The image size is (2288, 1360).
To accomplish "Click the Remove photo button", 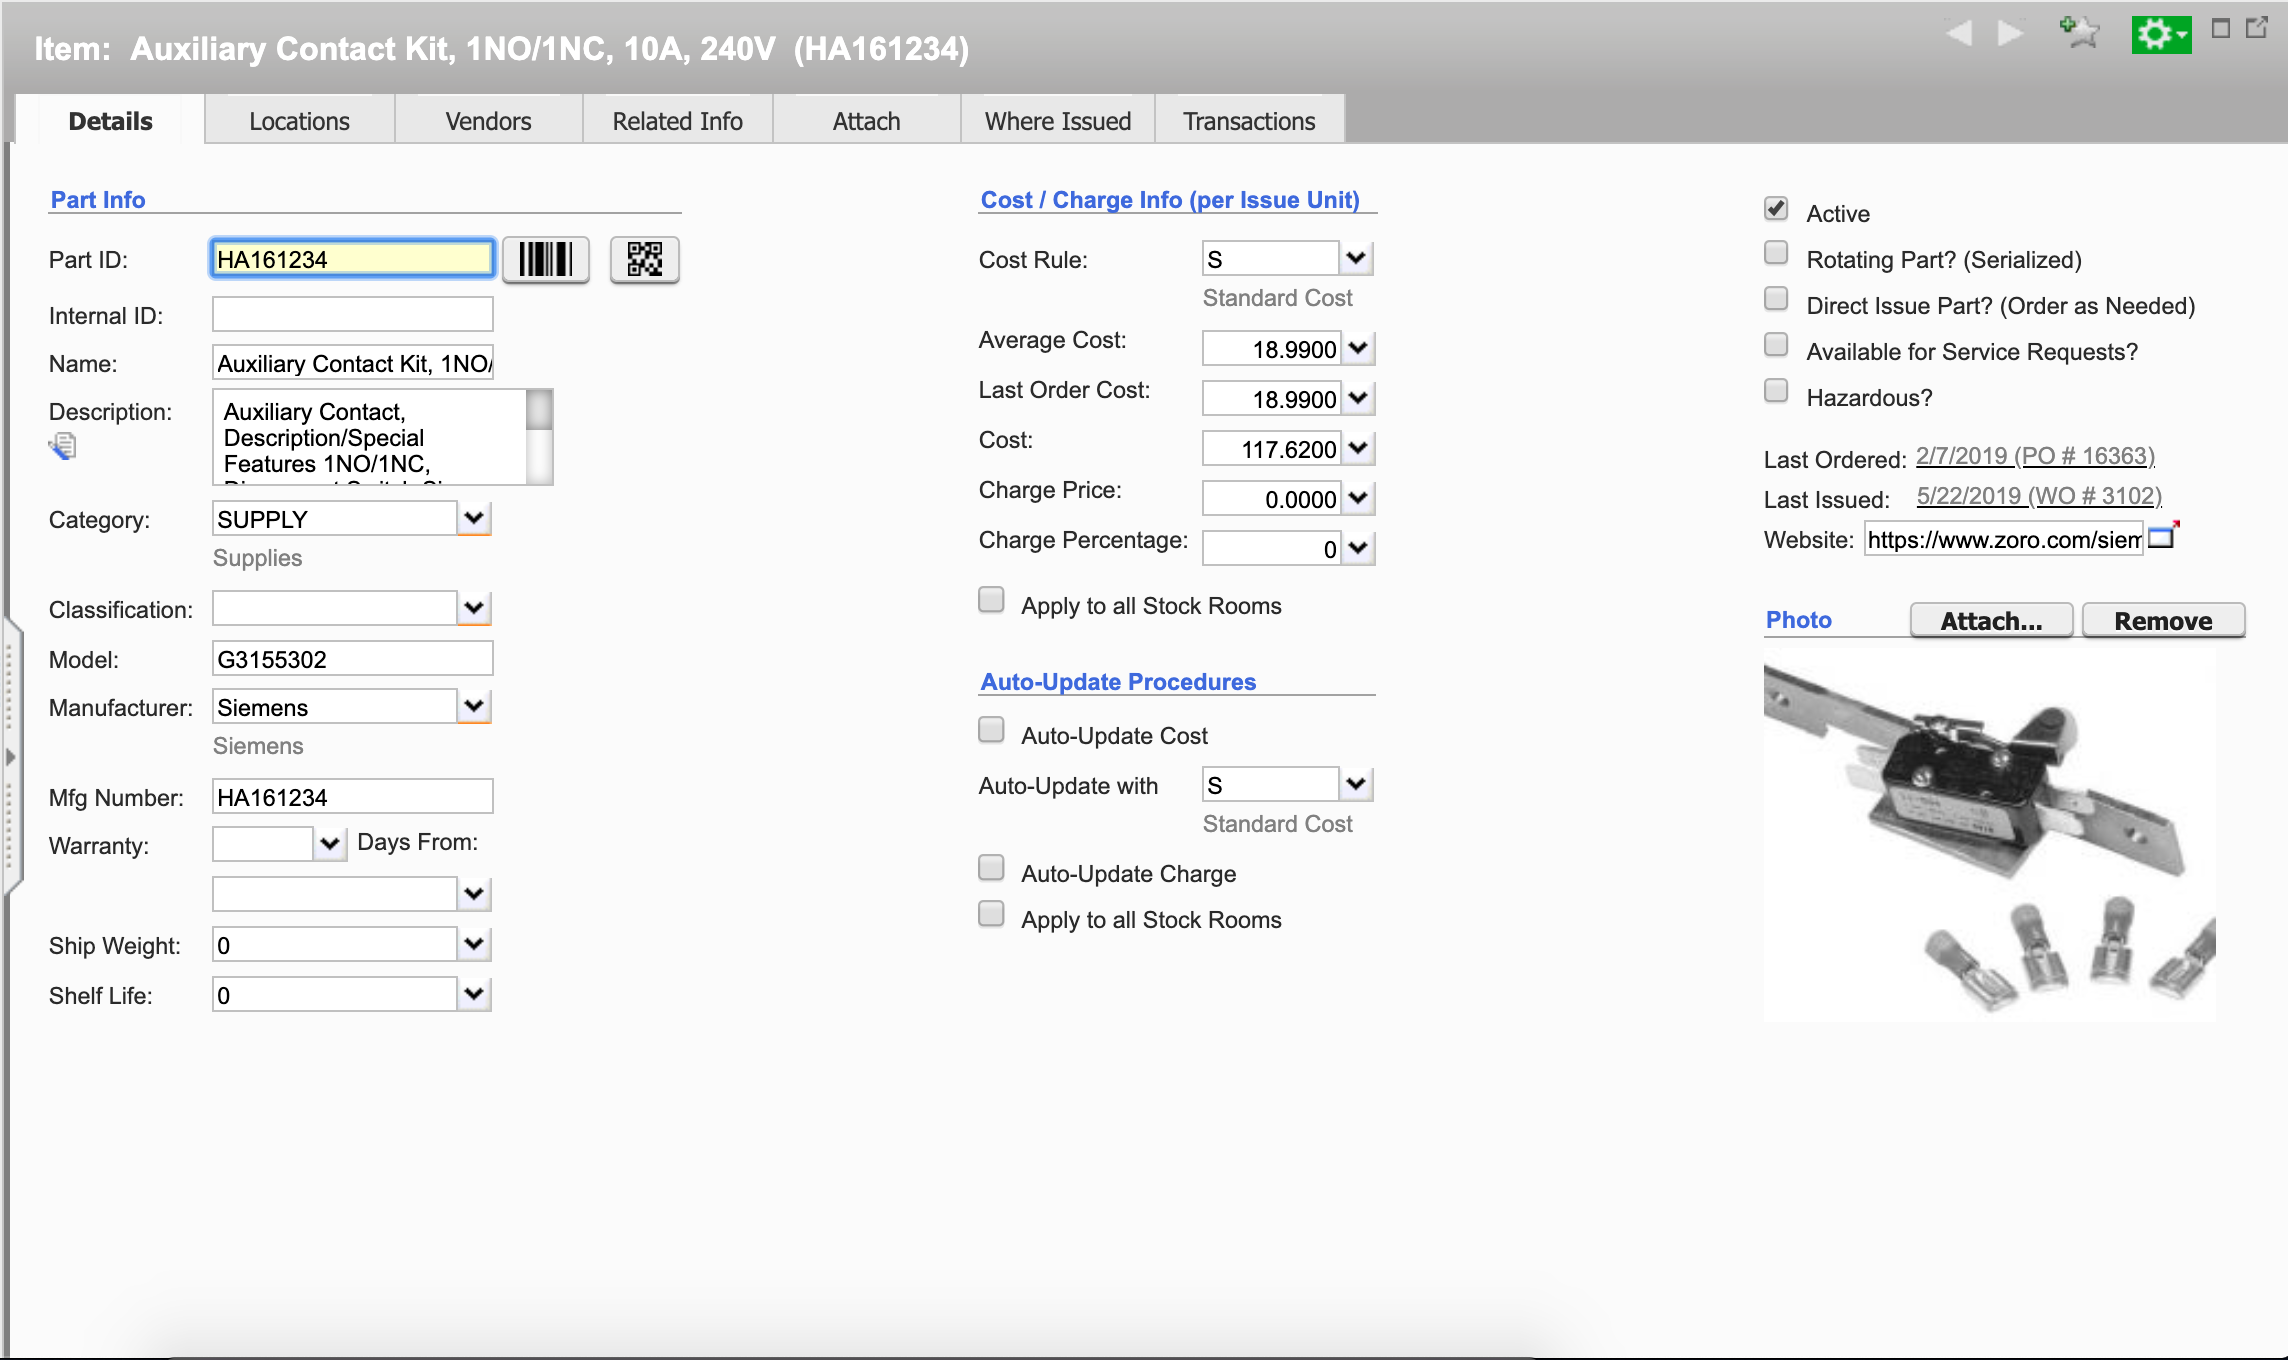I will (x=2163, y=621).
